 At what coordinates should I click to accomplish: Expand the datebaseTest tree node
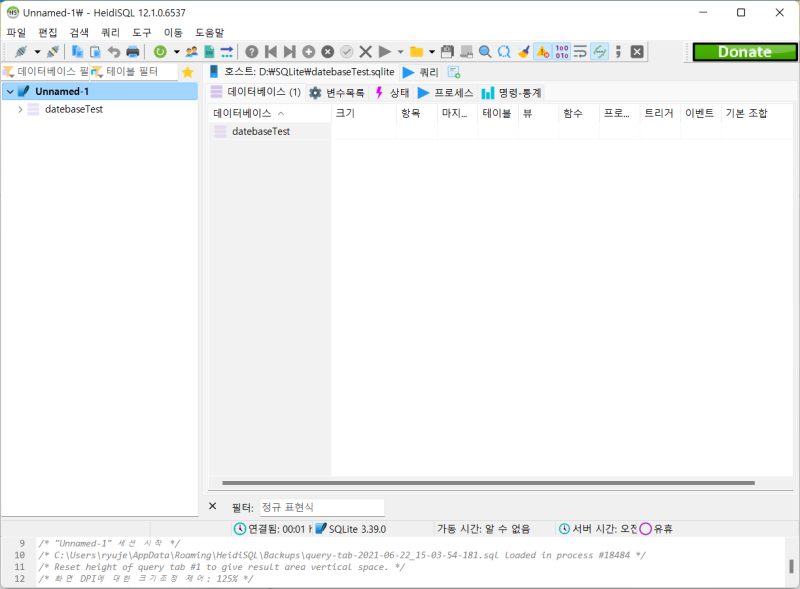pyautogui.click(x=20, y=109)
